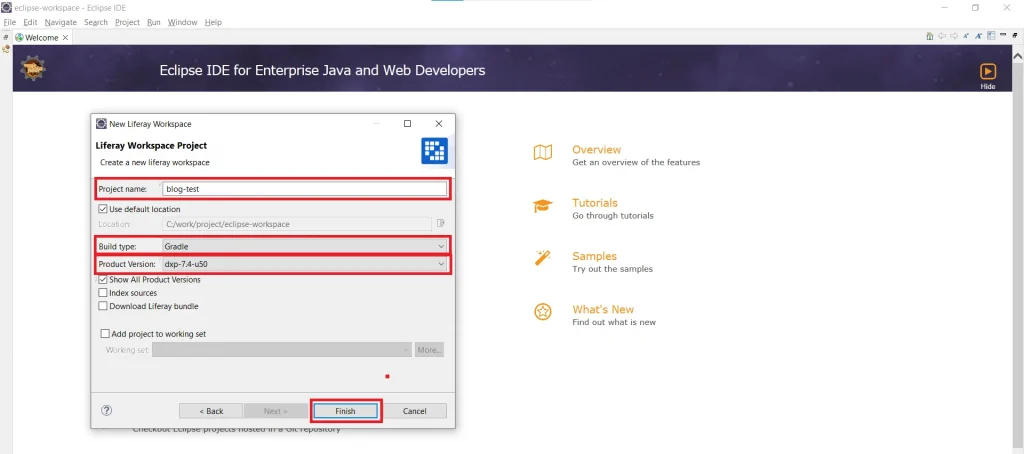Screen dimensions: 1024x454
Task: Uncheck Show All Product Versions
Action: click(x=103, y=280)
